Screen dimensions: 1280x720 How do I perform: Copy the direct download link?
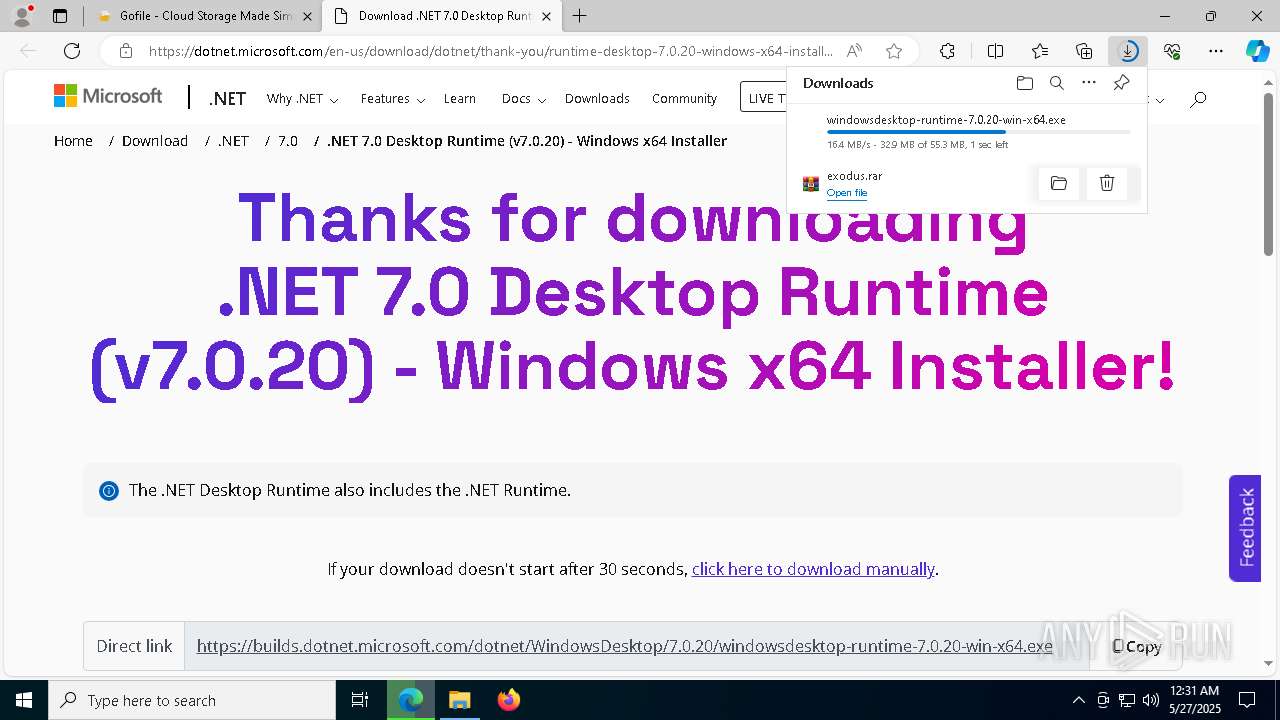click(1136, 646)
